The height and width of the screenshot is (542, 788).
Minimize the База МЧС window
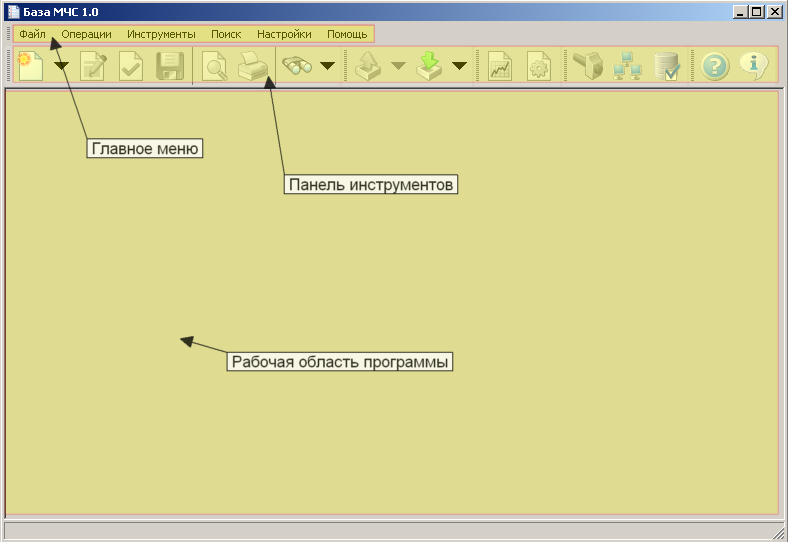tap(740, 12)
